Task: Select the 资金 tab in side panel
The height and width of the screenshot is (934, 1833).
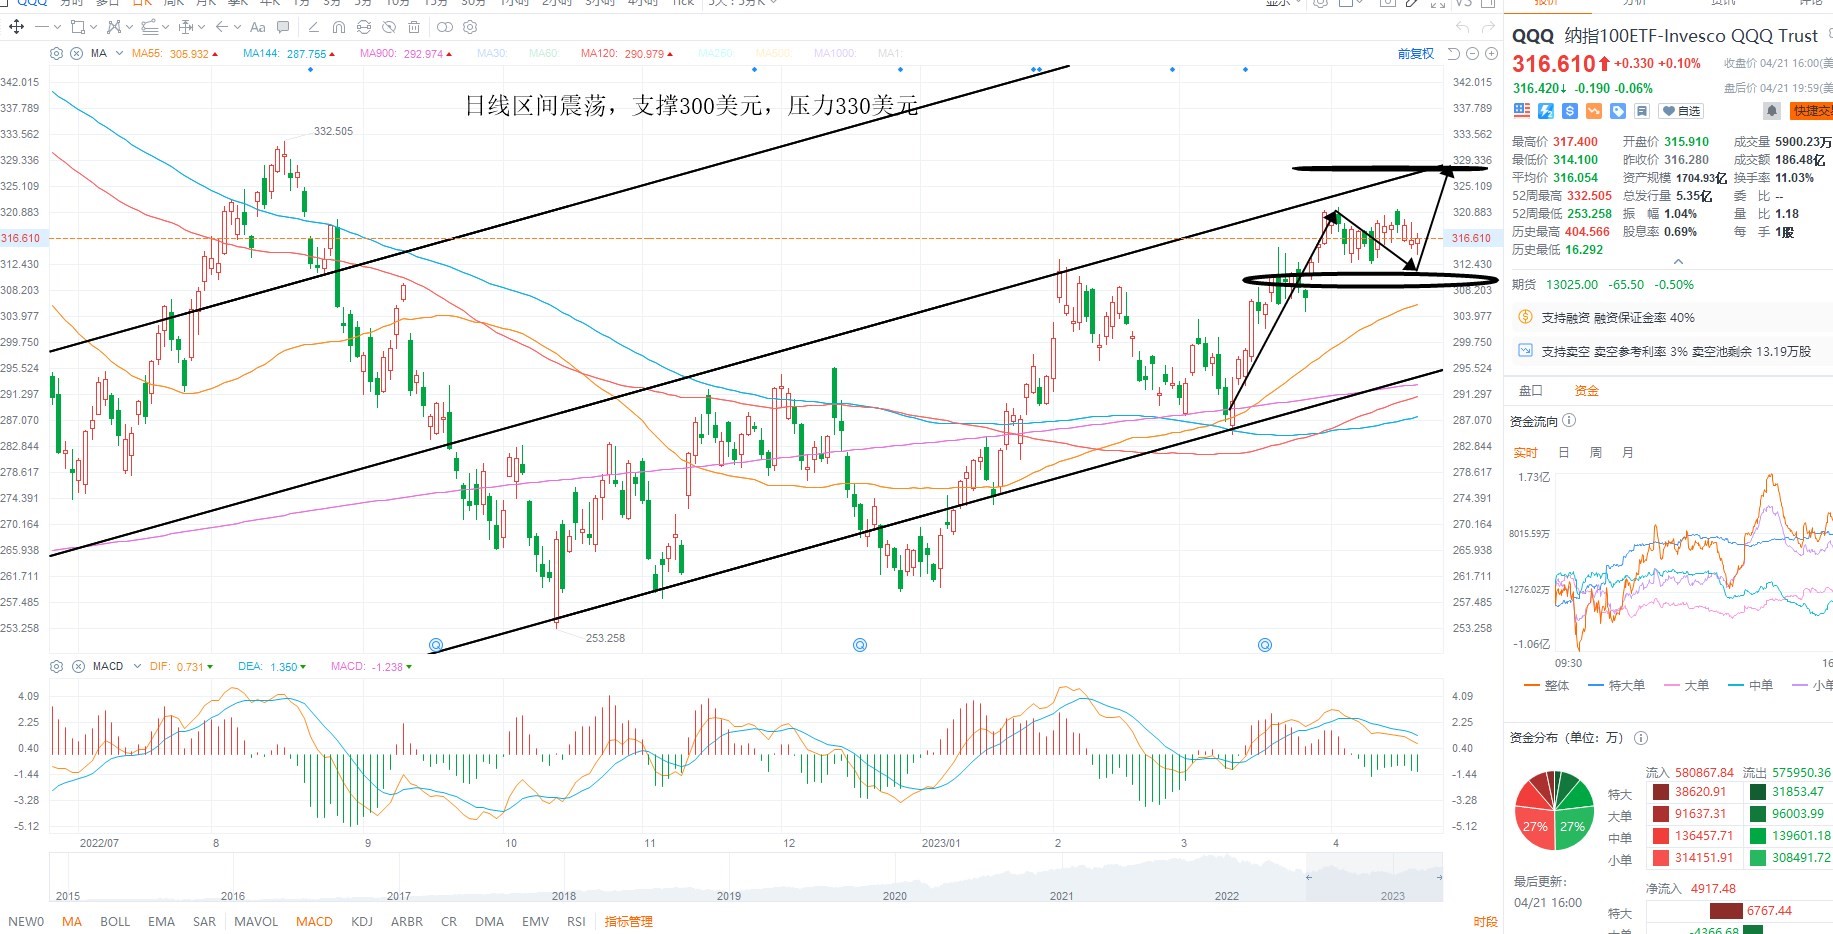Action: point(1586,391)
